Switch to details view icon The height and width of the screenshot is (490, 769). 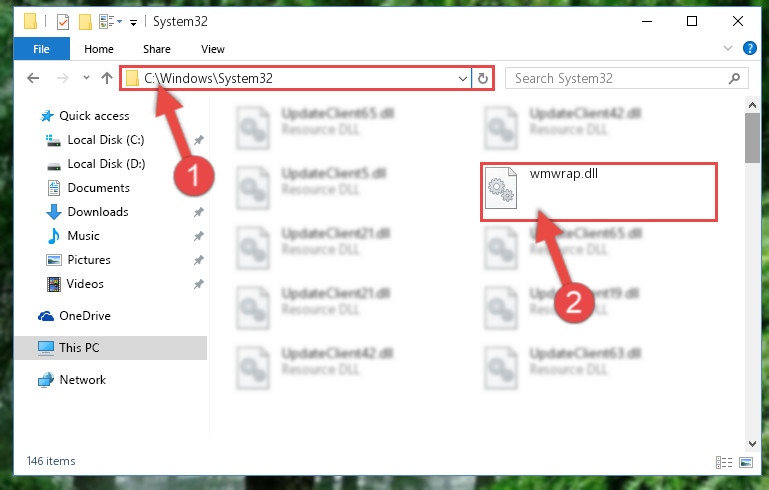click(x=723, y=462)
